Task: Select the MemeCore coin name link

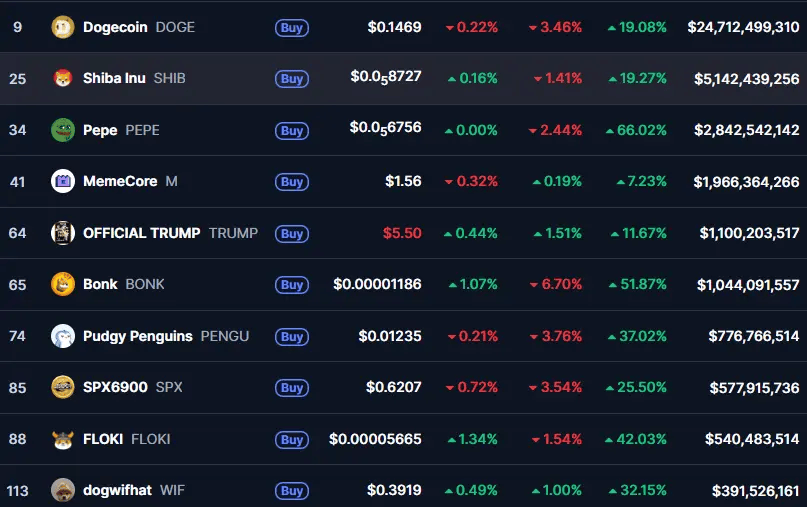Action: 120,181
